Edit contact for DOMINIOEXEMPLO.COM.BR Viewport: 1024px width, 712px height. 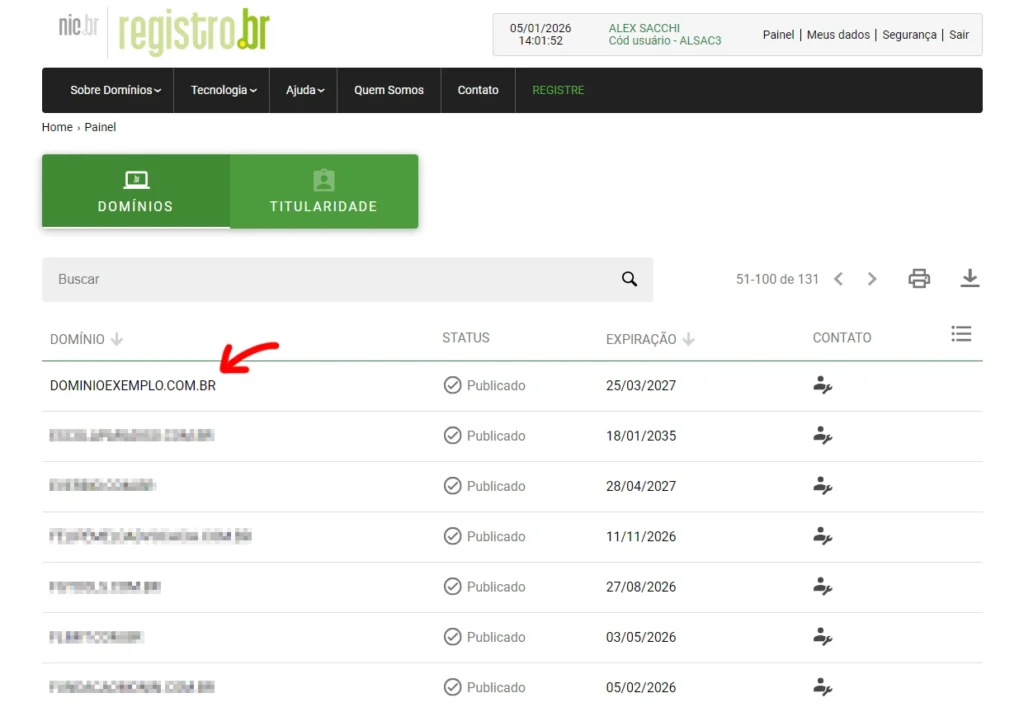coord(822,386)
